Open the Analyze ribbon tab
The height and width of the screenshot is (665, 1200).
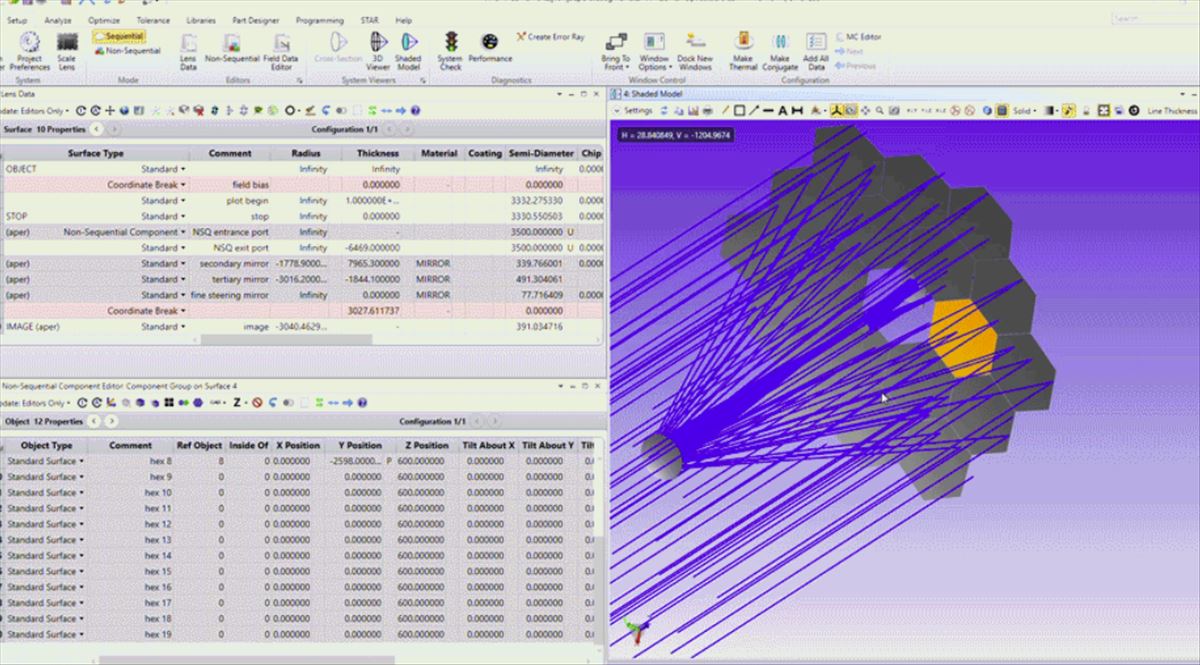coord(58,20)
